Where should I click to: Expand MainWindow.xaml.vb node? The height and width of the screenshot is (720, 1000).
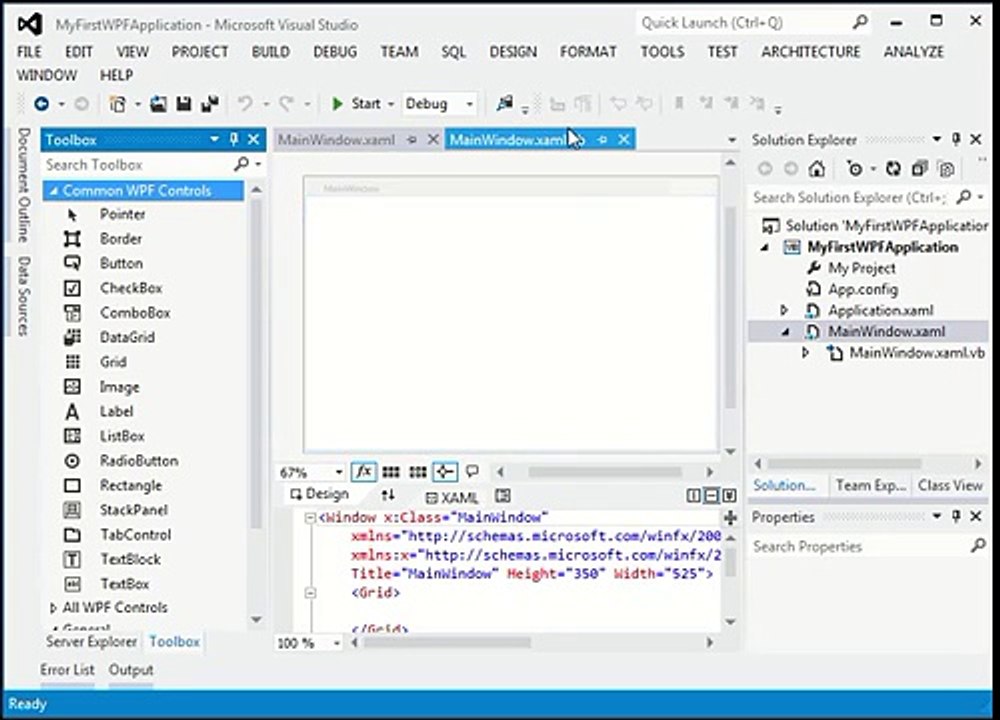pyautogui.click(x=805, y=353)
